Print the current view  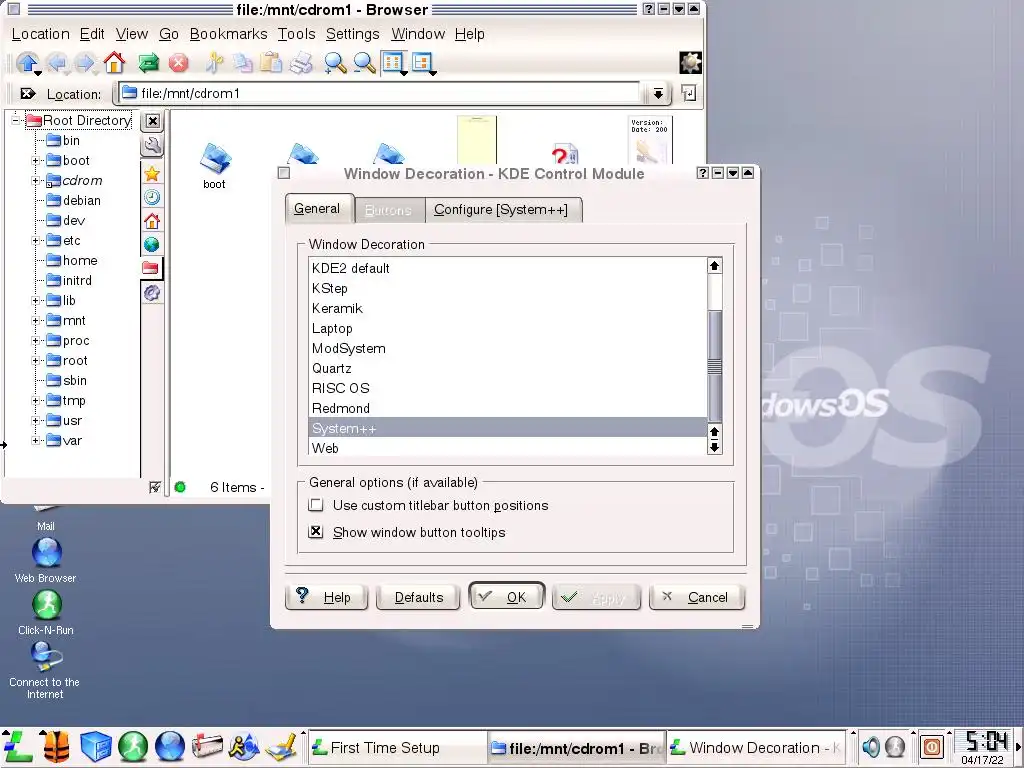pyautogui.click(x=301, y=63)
